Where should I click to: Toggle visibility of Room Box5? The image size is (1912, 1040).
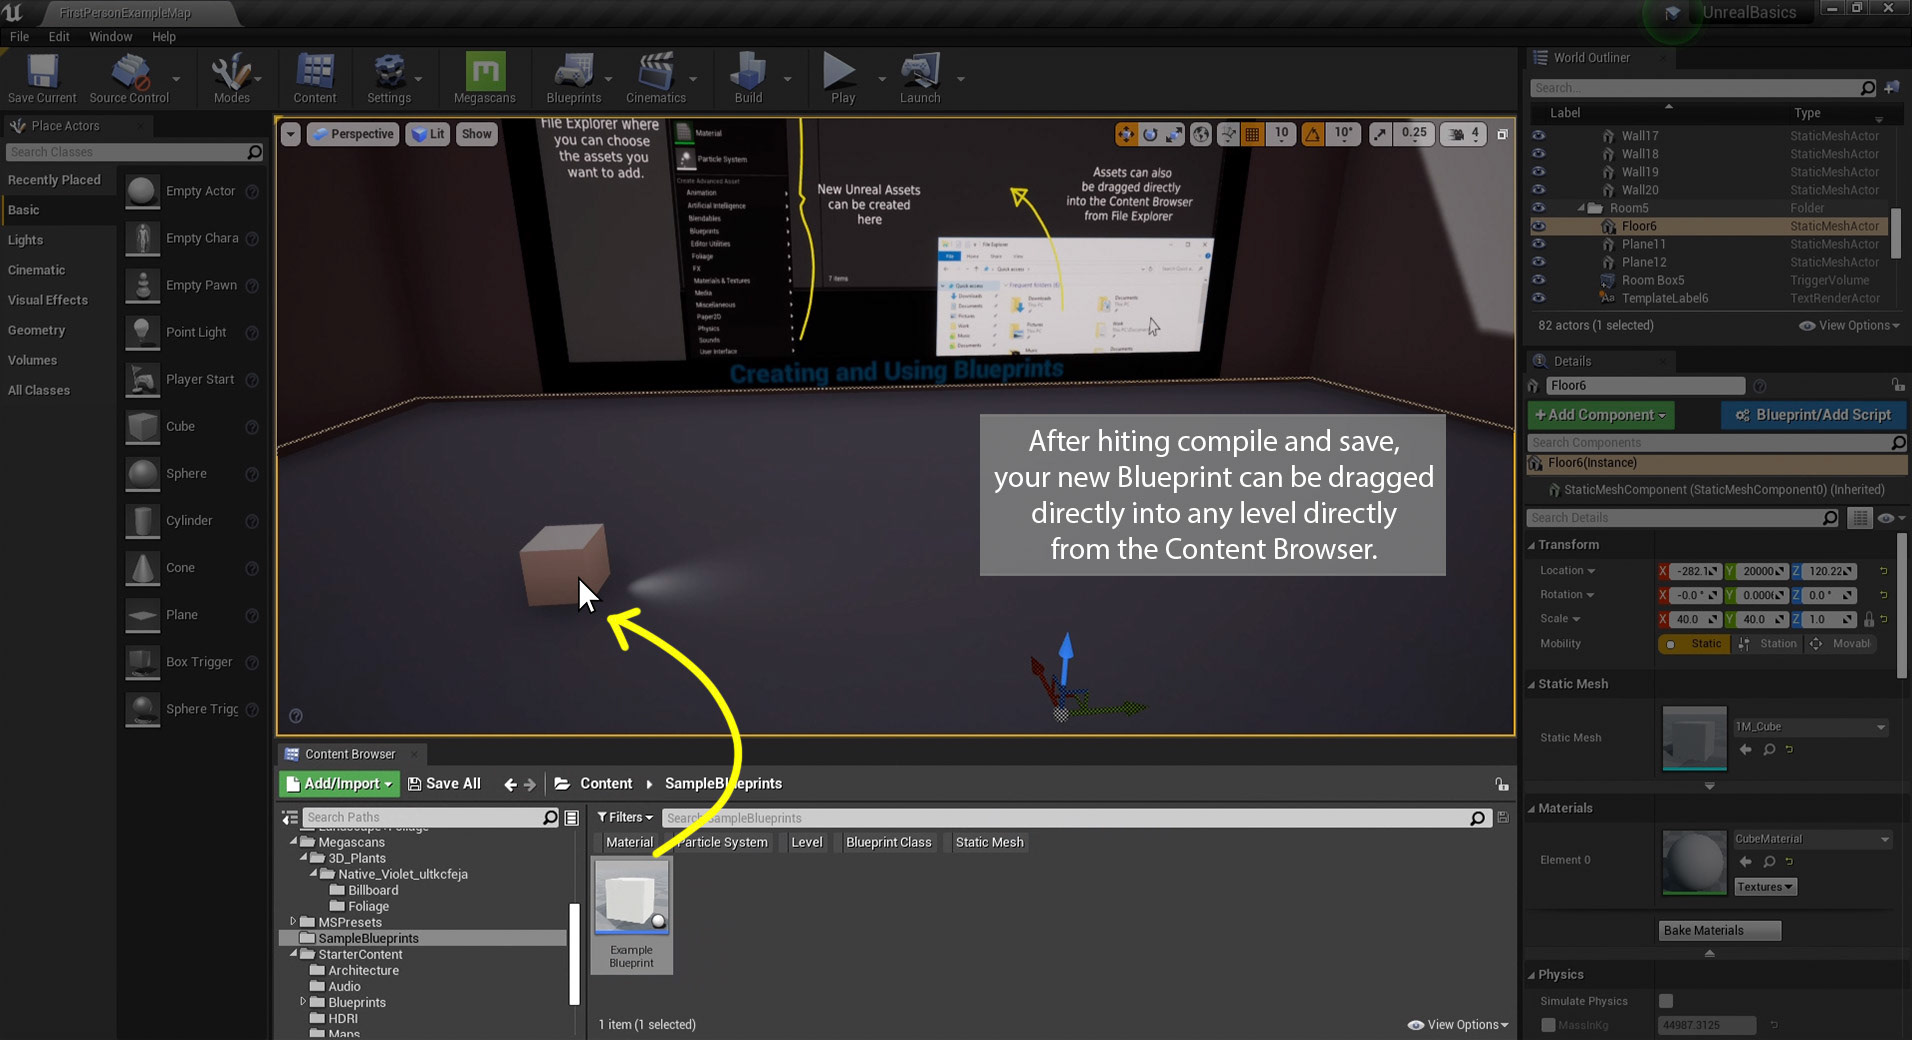click(1538, 280)
